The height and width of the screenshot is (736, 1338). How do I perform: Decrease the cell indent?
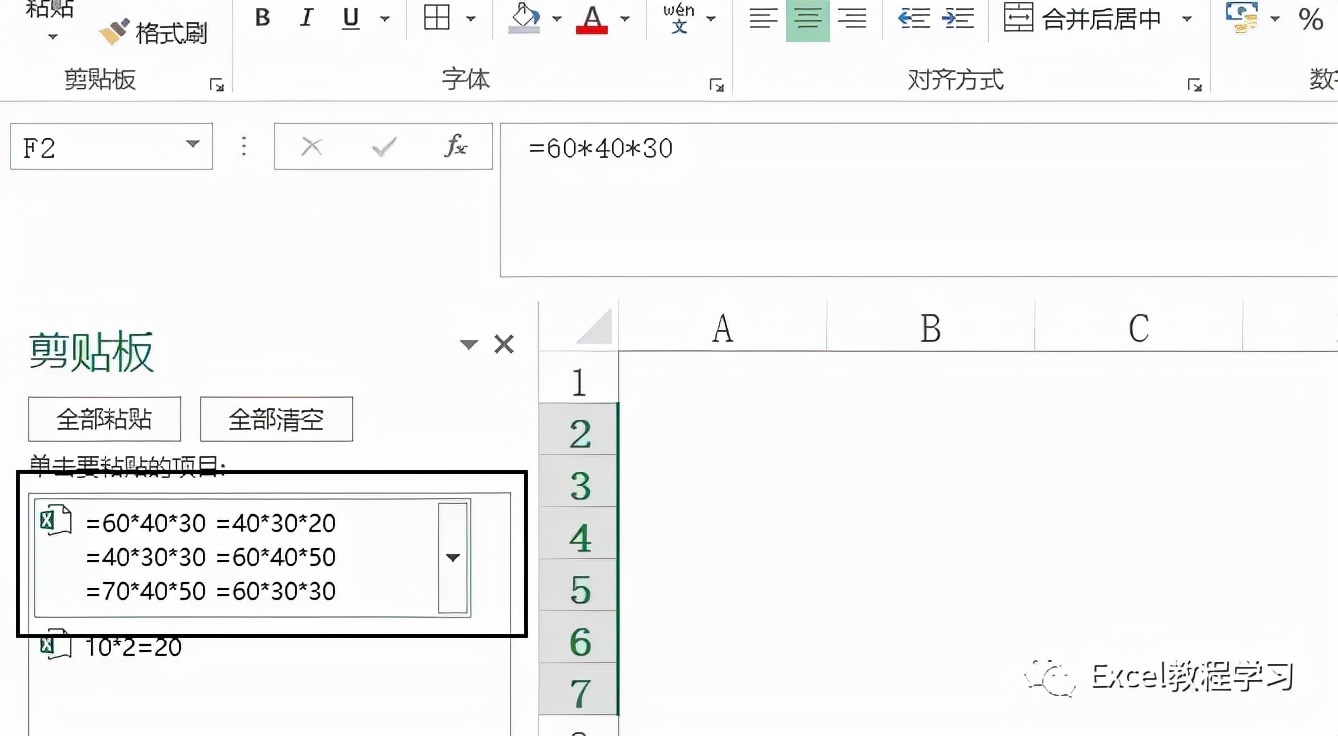[x=914, y=18]
